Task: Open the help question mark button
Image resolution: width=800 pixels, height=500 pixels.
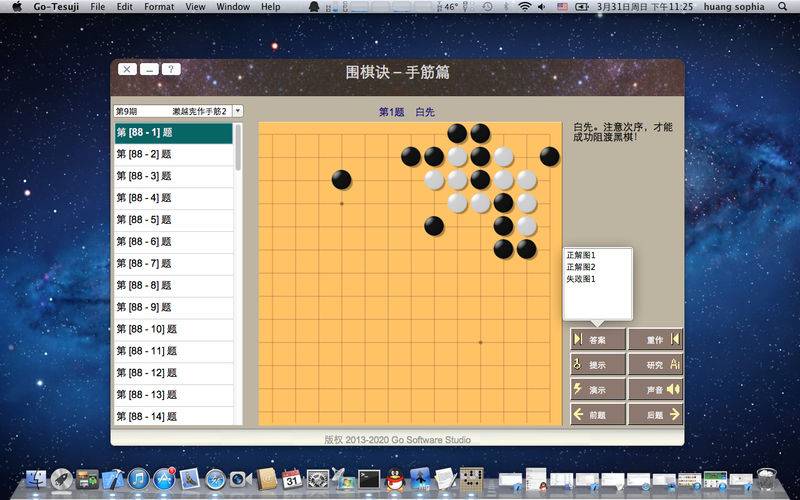Action: tap(171, 69)
